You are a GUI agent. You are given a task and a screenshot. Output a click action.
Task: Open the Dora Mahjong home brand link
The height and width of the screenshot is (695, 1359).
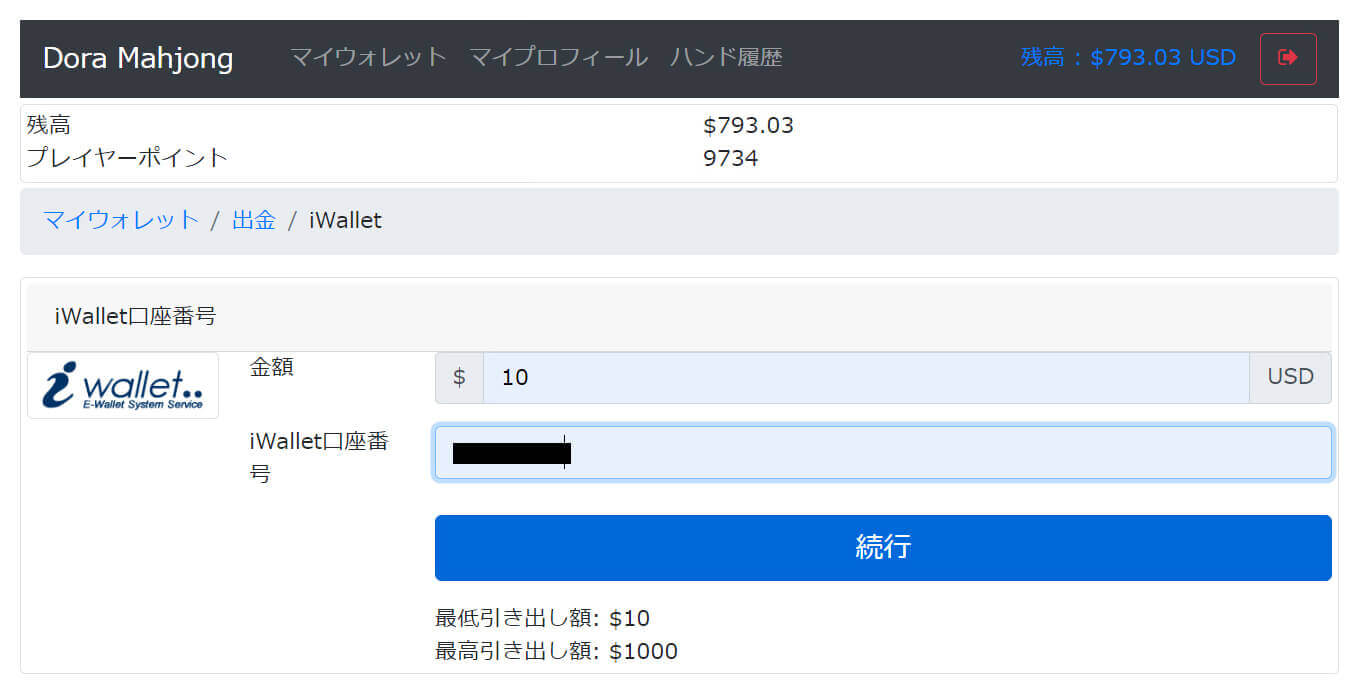[x=138, y=58]
